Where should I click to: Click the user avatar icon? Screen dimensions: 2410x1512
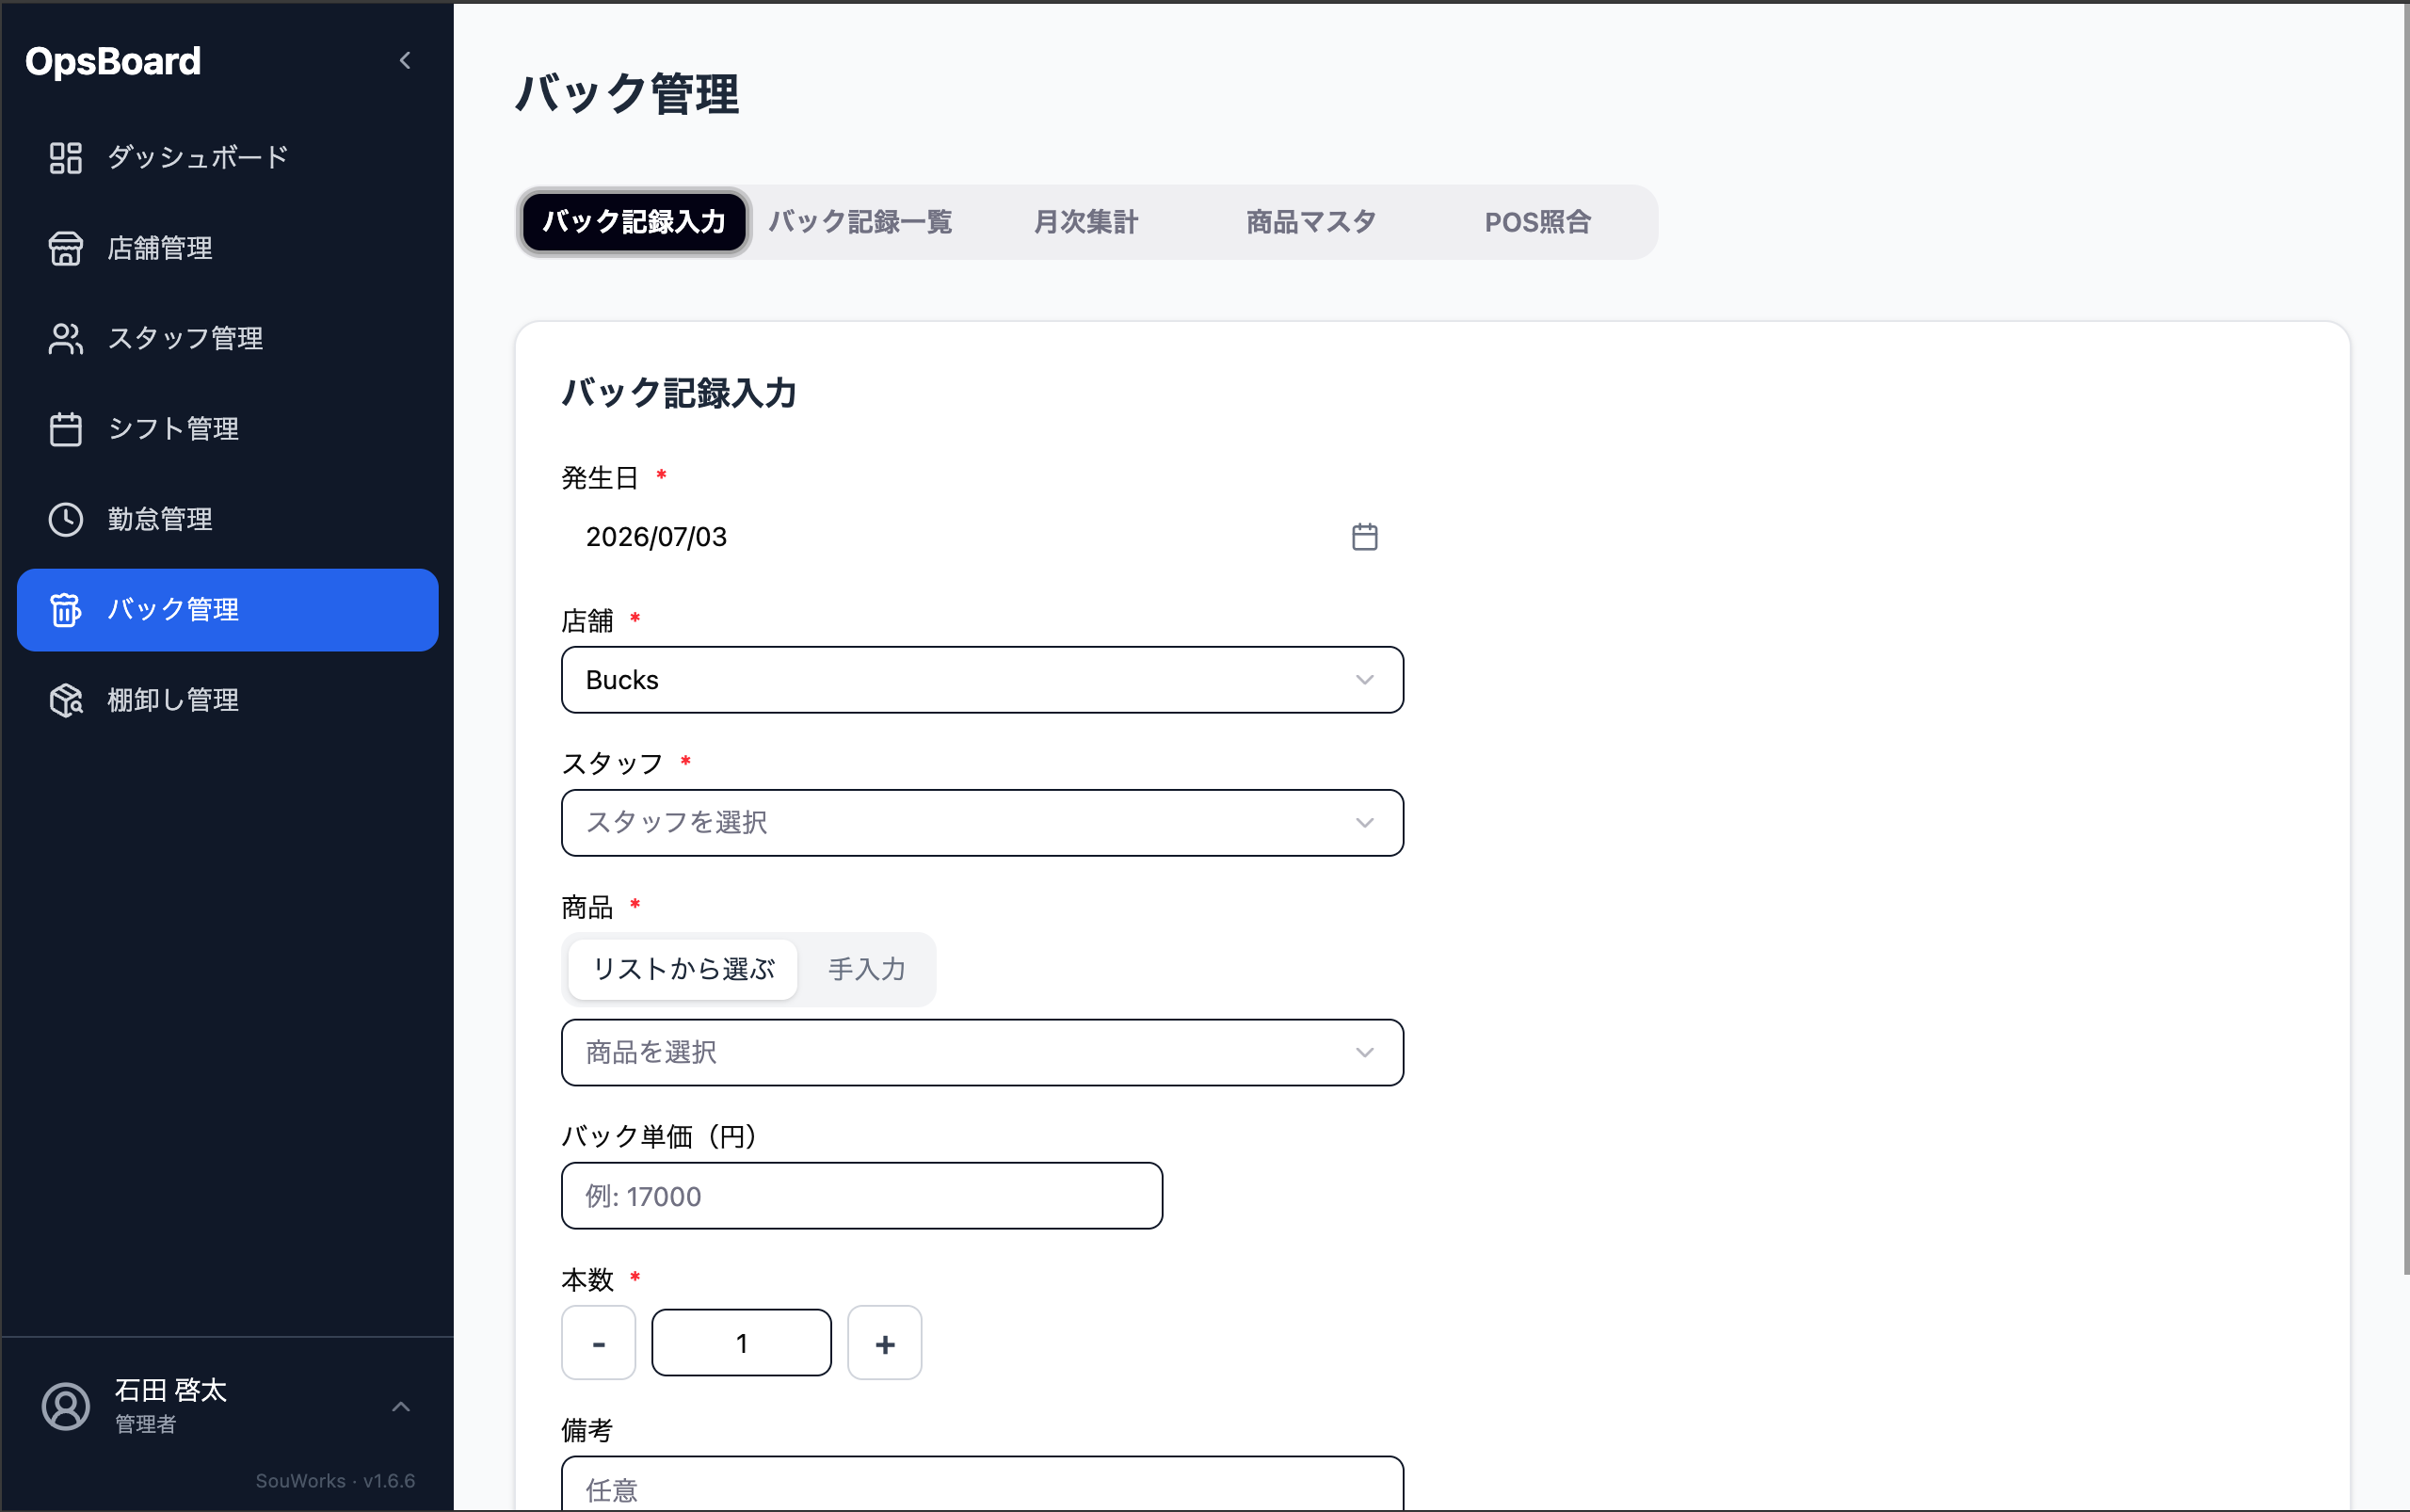pos(66,1407)
